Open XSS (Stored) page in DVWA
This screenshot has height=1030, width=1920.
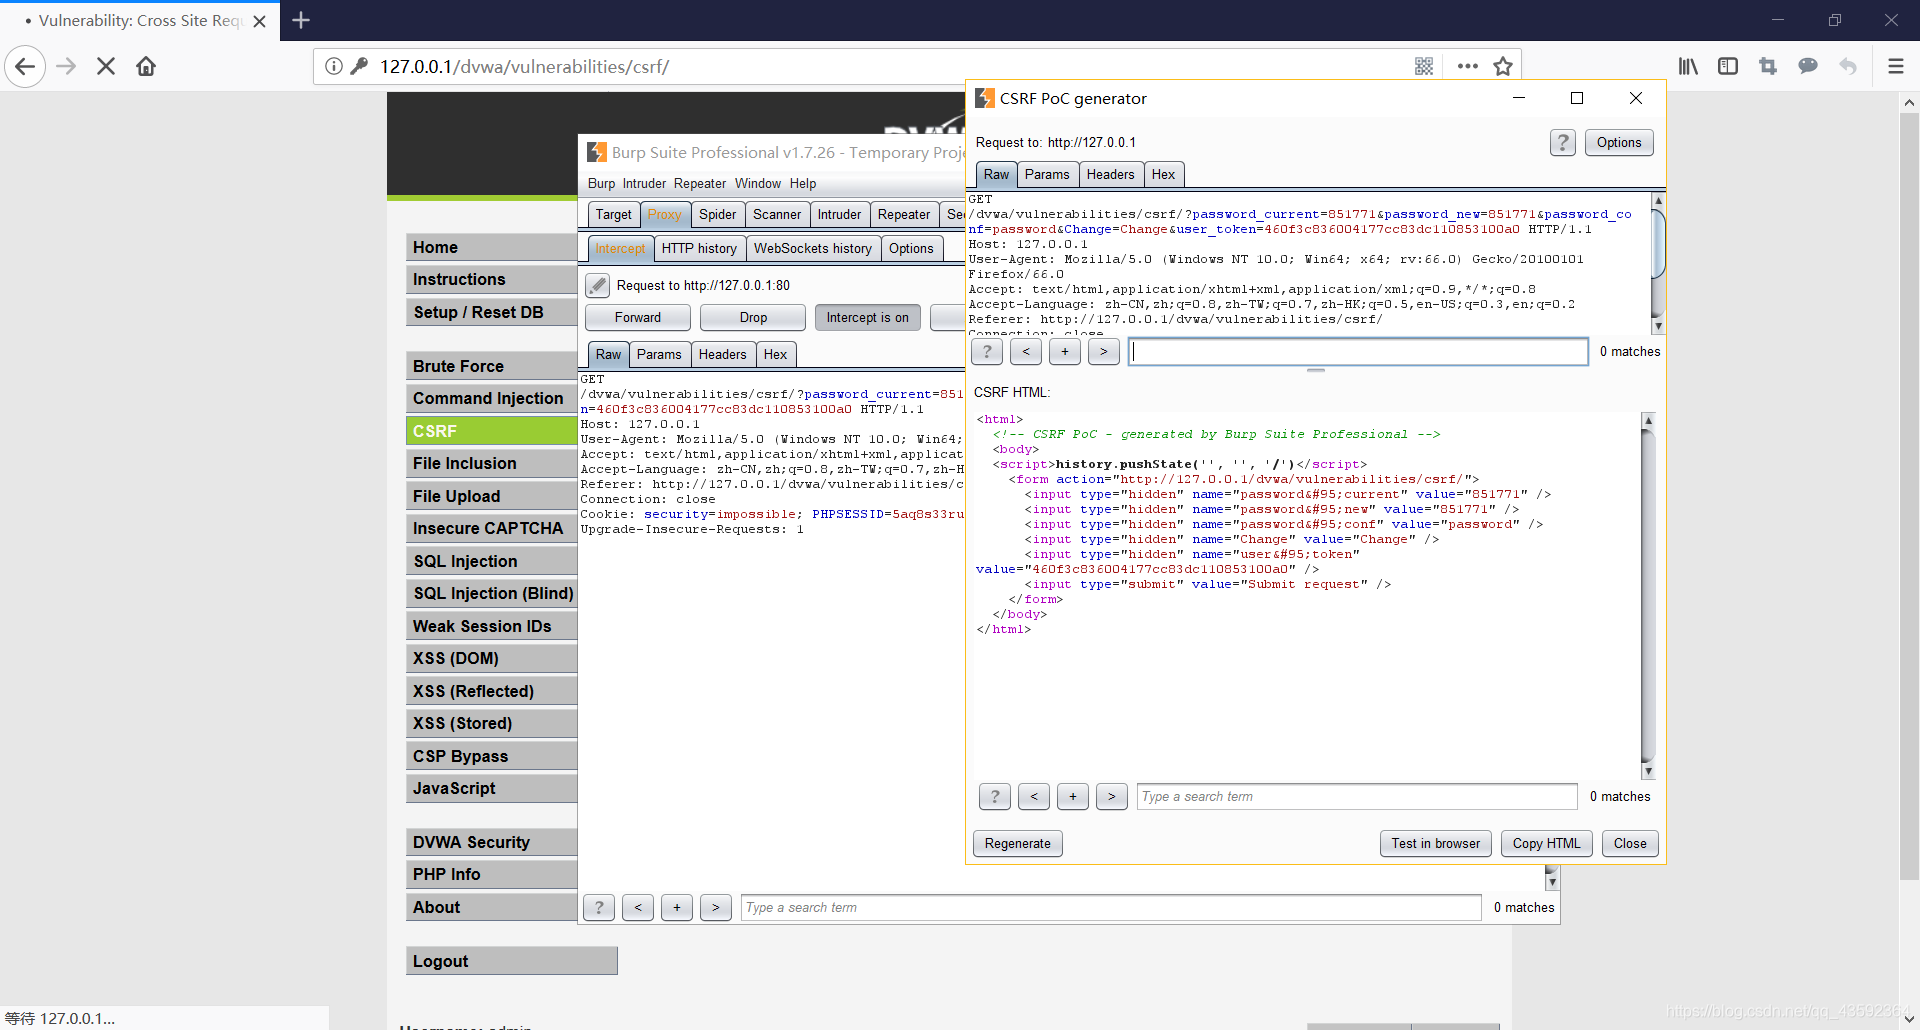click(491, 723)
